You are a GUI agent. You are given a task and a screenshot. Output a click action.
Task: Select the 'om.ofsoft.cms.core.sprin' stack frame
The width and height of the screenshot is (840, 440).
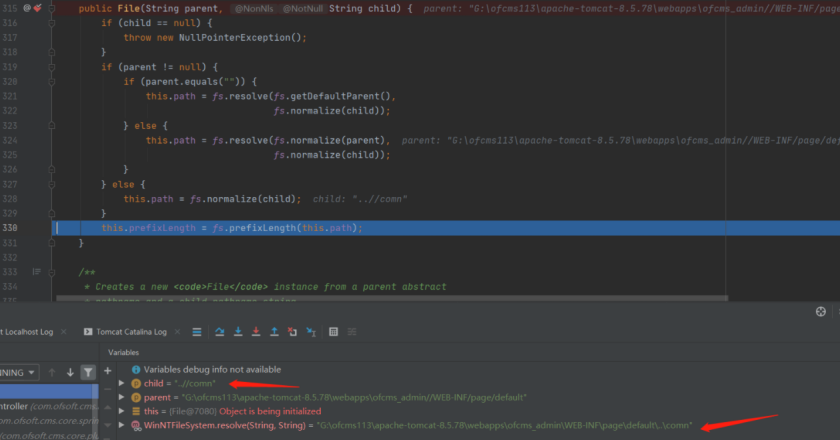49,421
